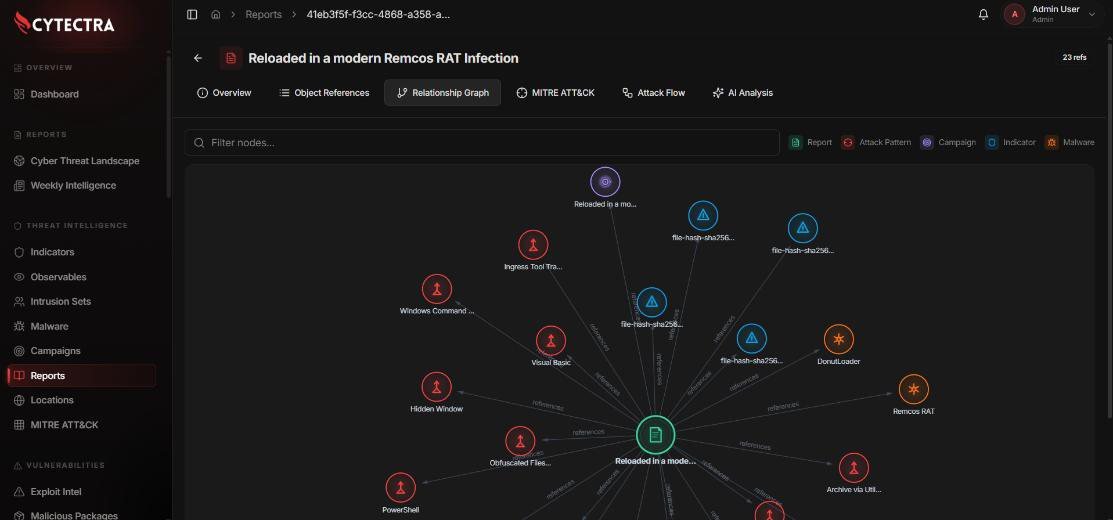Image resolution: width=1113 pixels, height=520 pixels.
Task: Select the Windows Command node
Action: point(437,289)
